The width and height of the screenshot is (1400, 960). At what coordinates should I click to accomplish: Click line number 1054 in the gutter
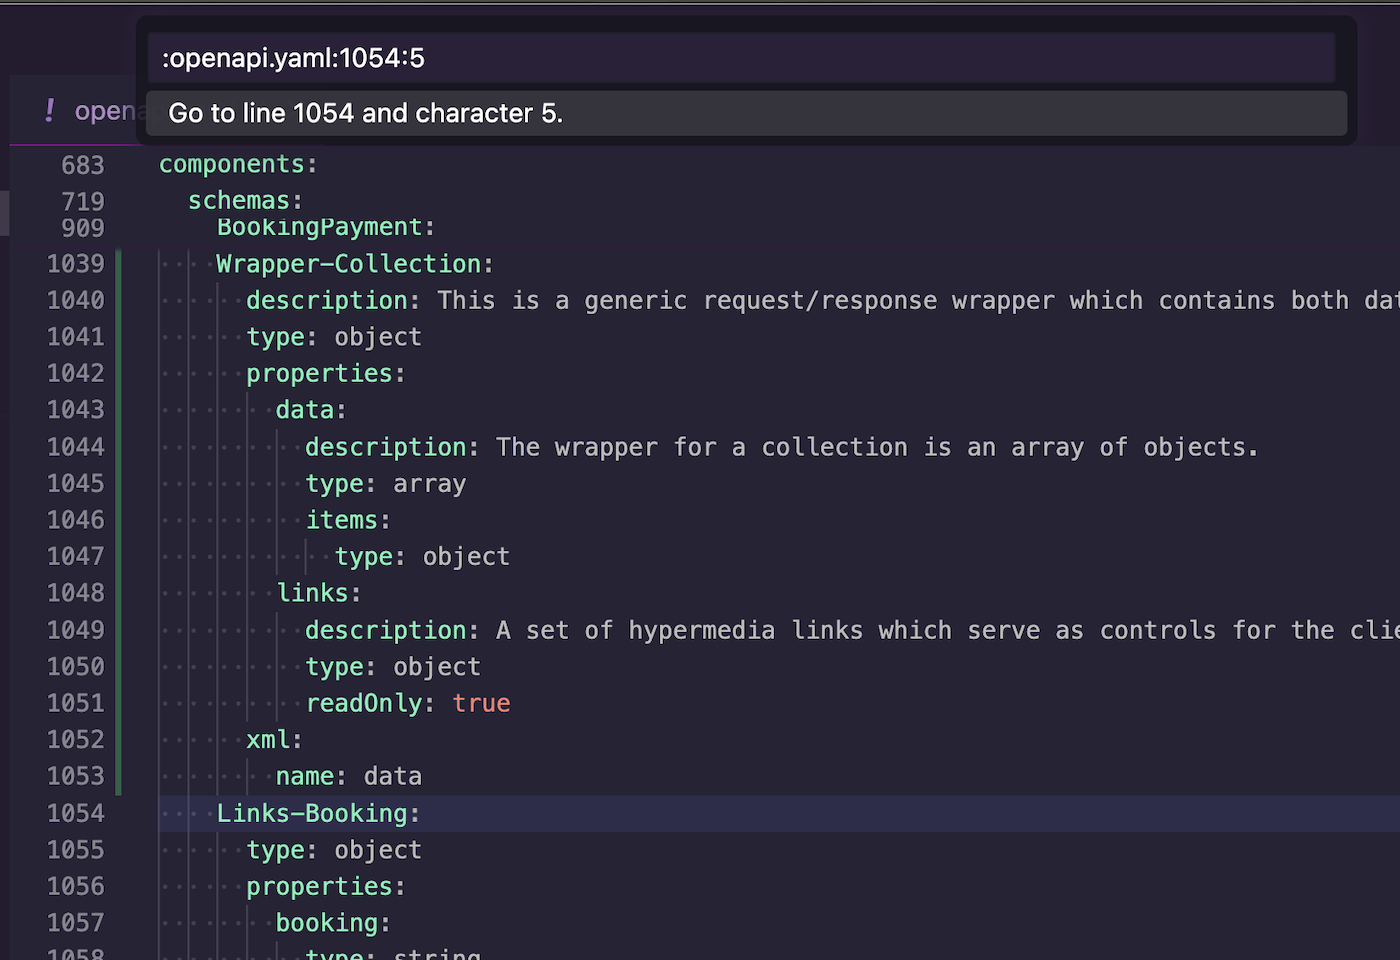pos(76,814)
